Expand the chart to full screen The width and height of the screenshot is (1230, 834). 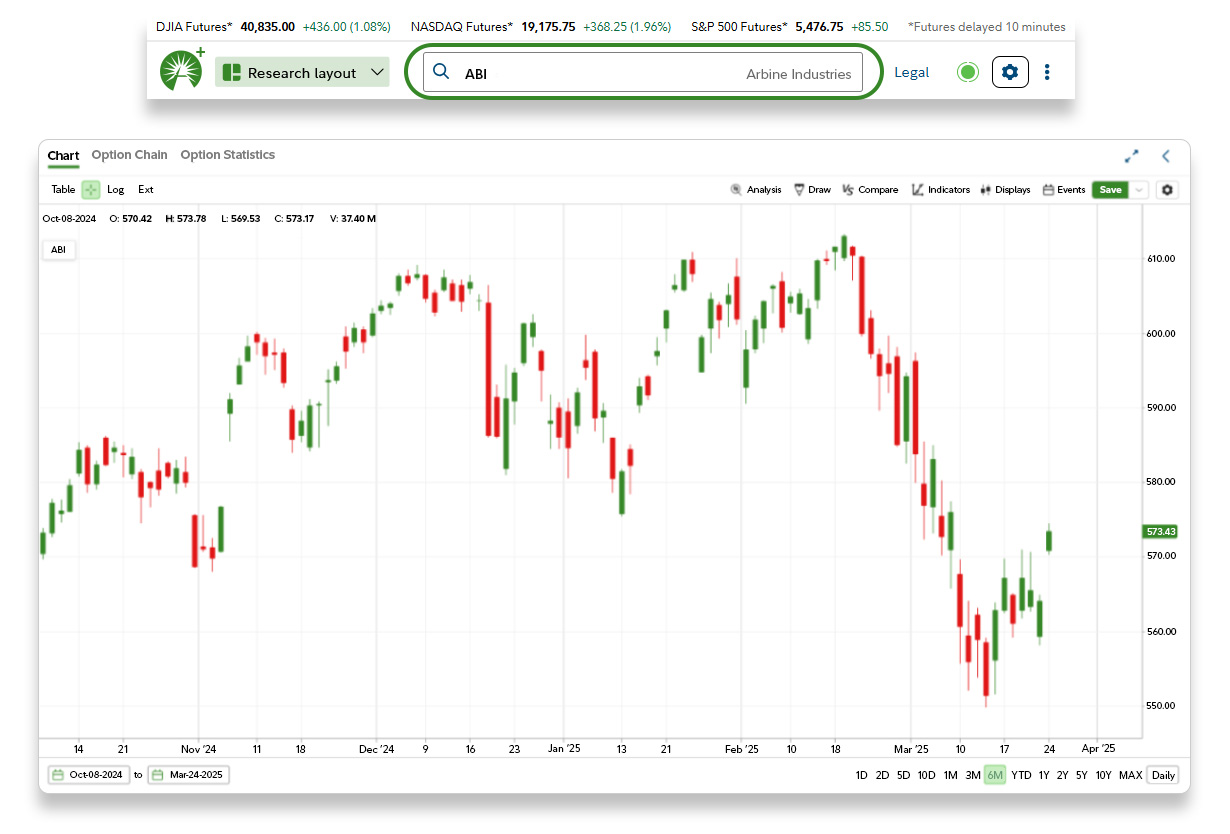(1132, 156)
